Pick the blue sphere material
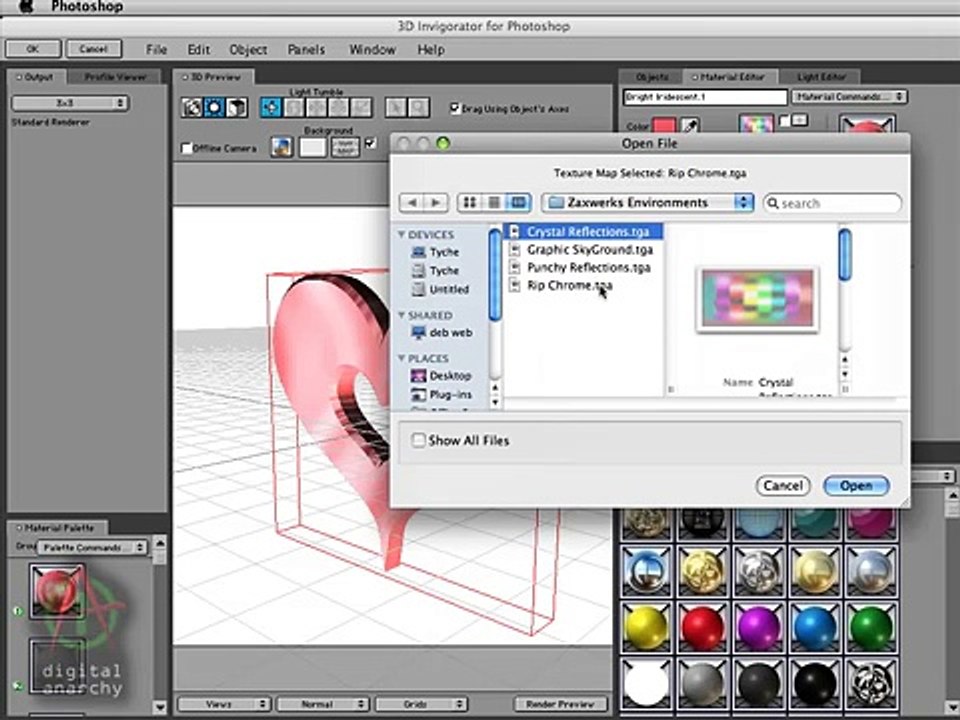 [x=814, y=629]
